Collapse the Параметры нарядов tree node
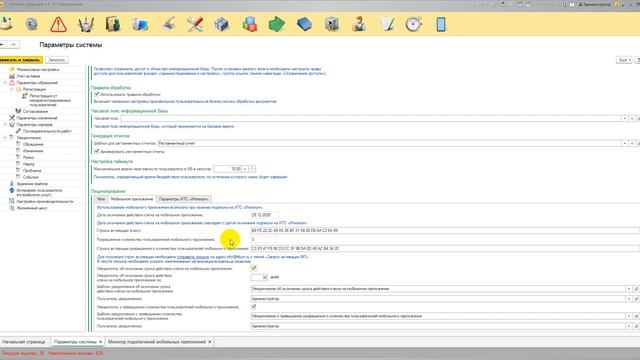The width and height of the screenshot is (640, 360). [5, 124]
